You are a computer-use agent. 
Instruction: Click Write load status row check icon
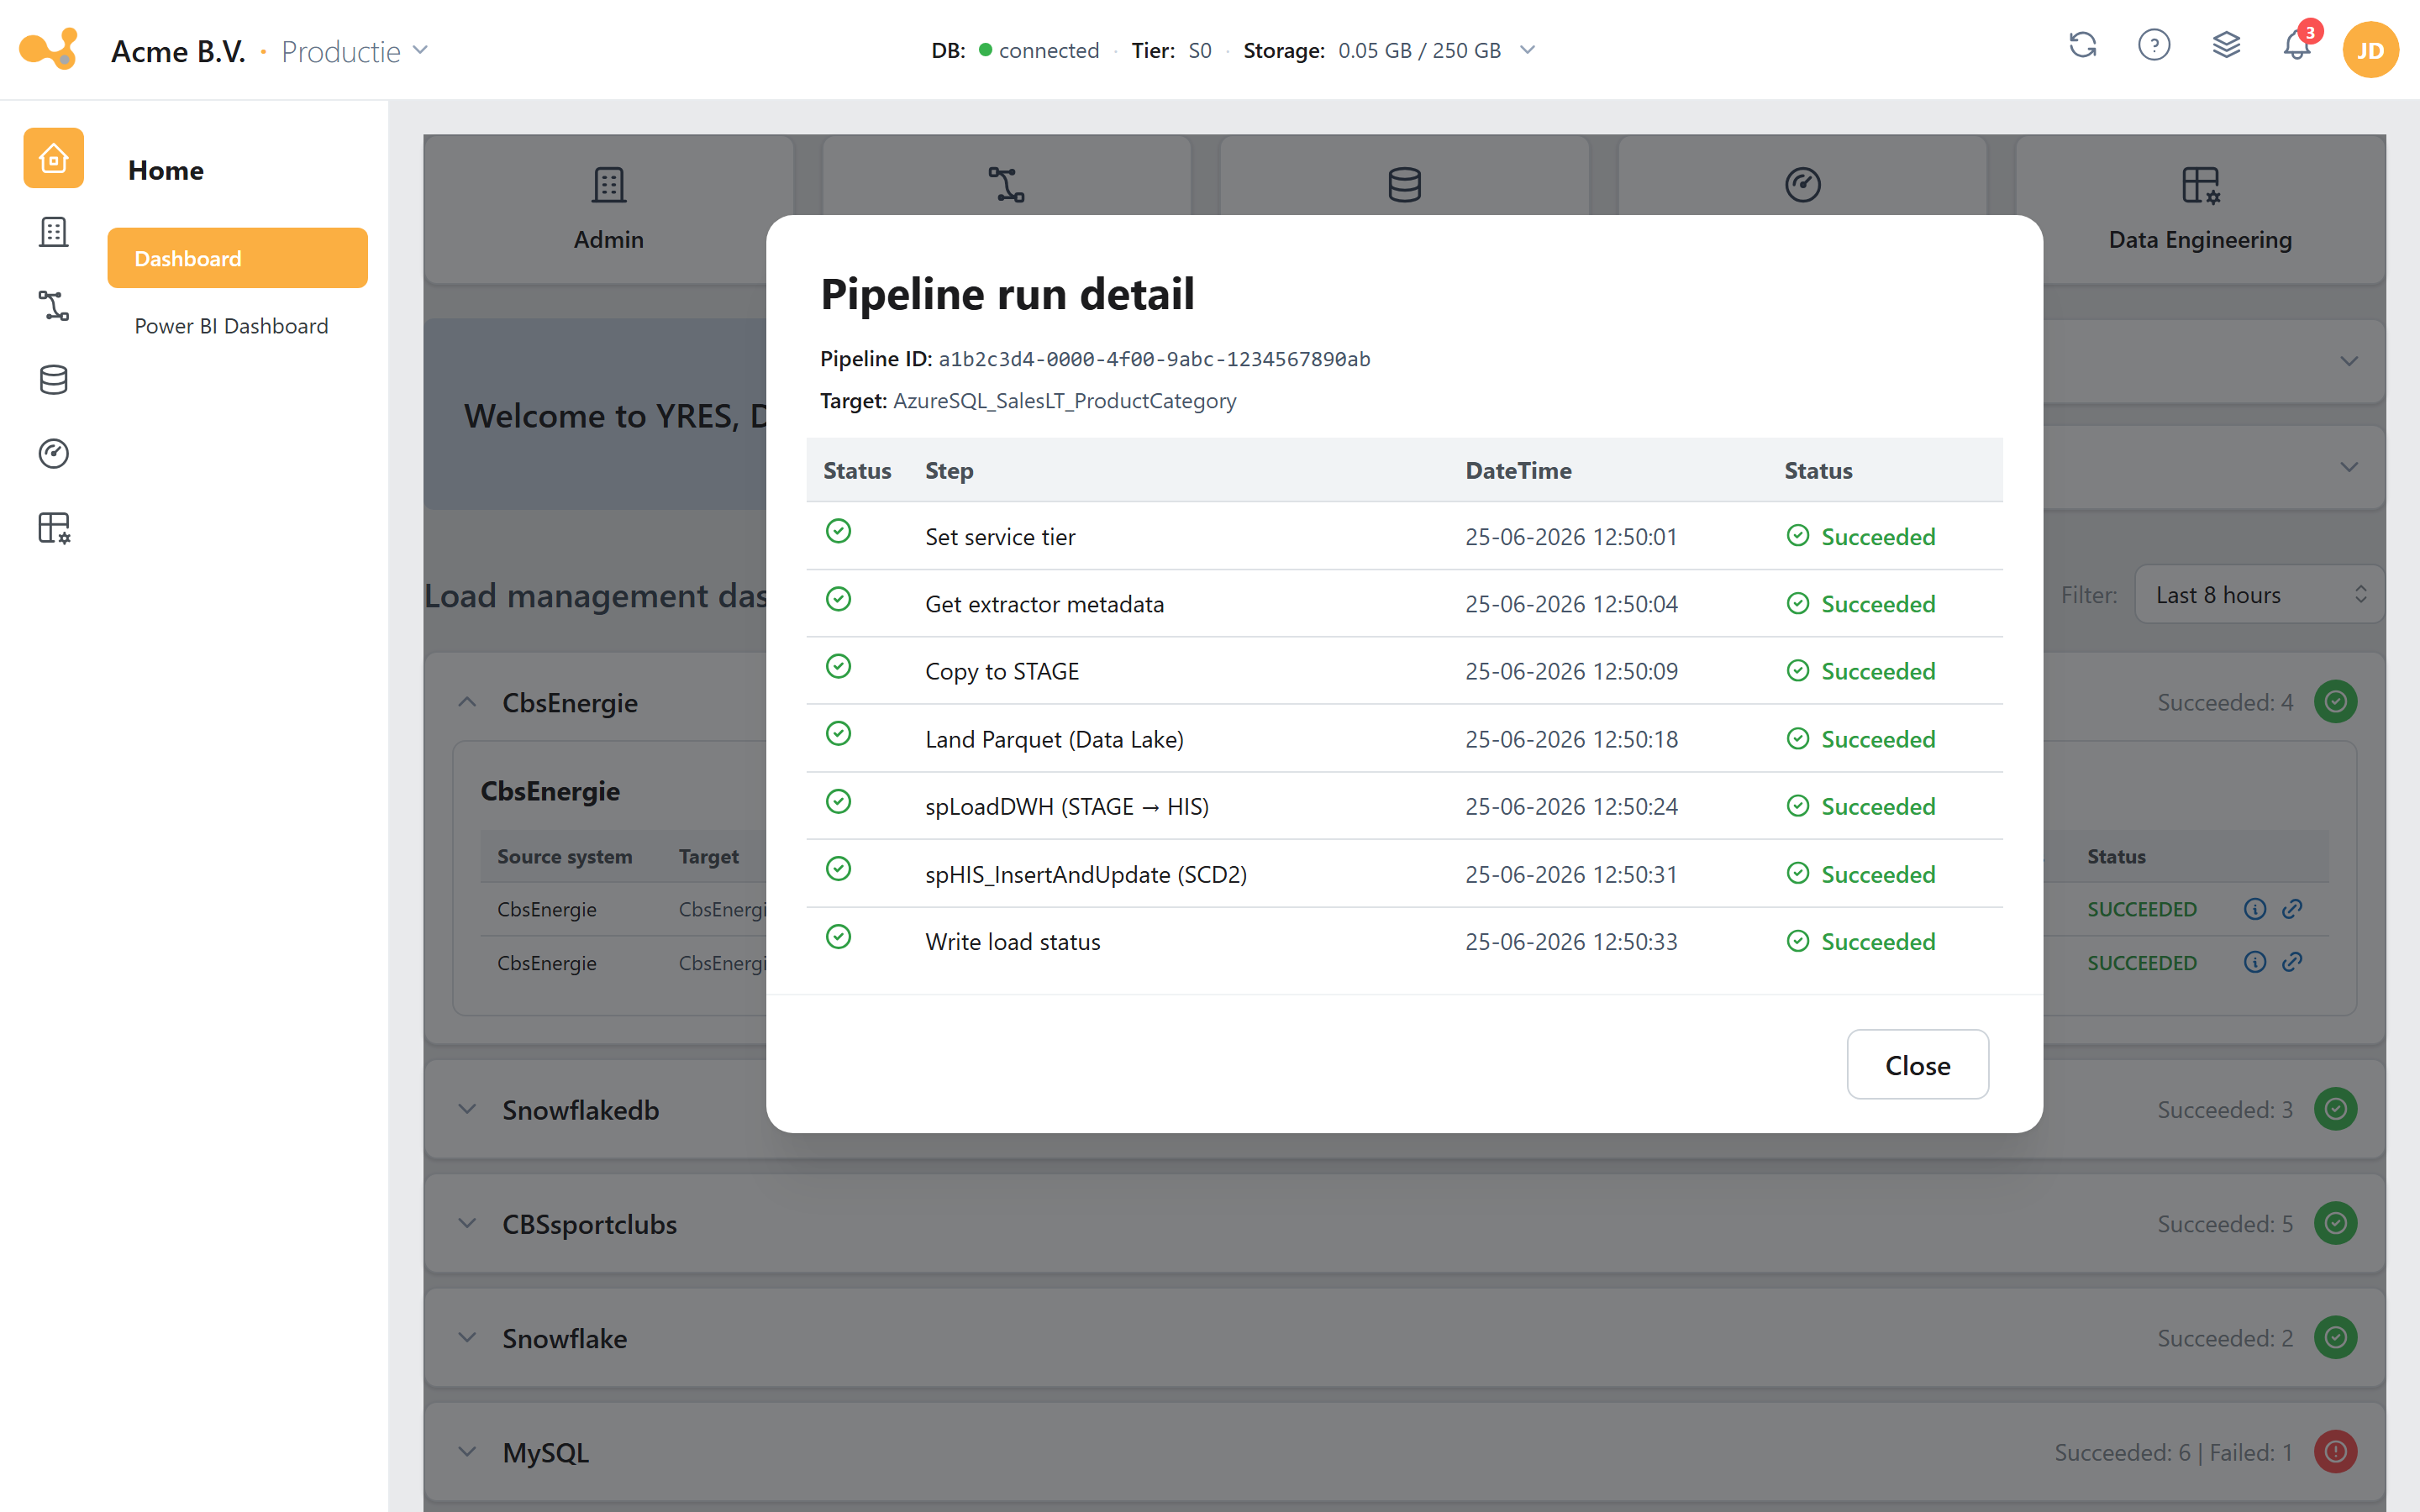(x=838, y=936)
